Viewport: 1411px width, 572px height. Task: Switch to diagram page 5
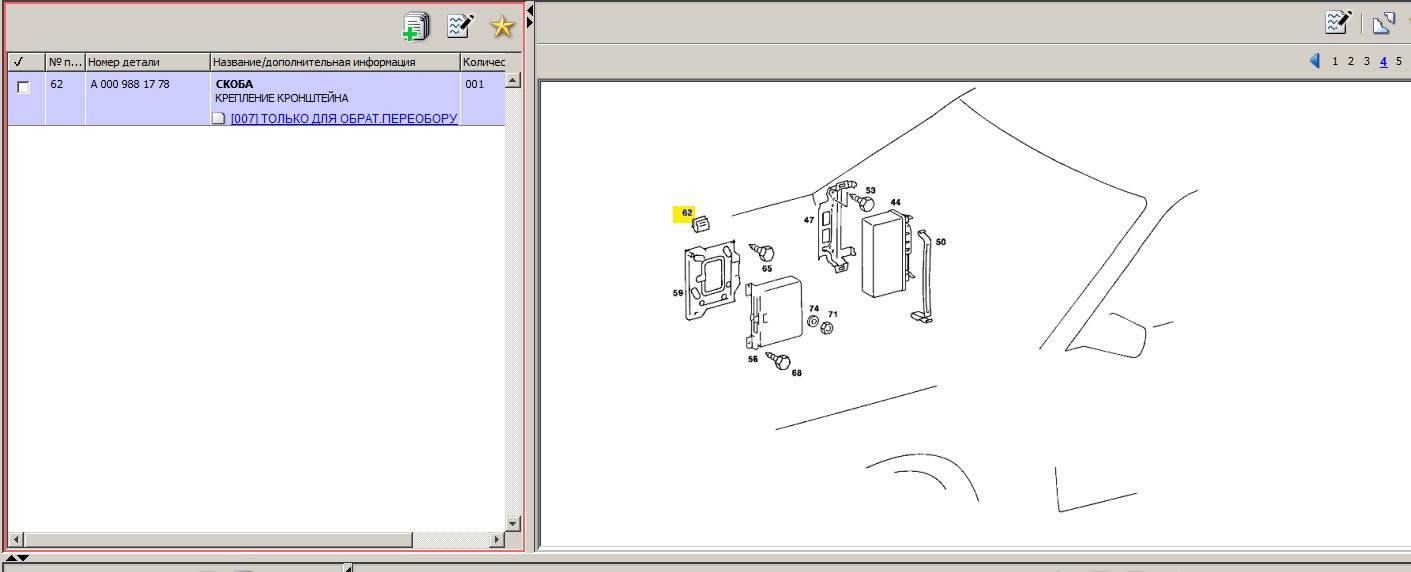point(1399,61)
